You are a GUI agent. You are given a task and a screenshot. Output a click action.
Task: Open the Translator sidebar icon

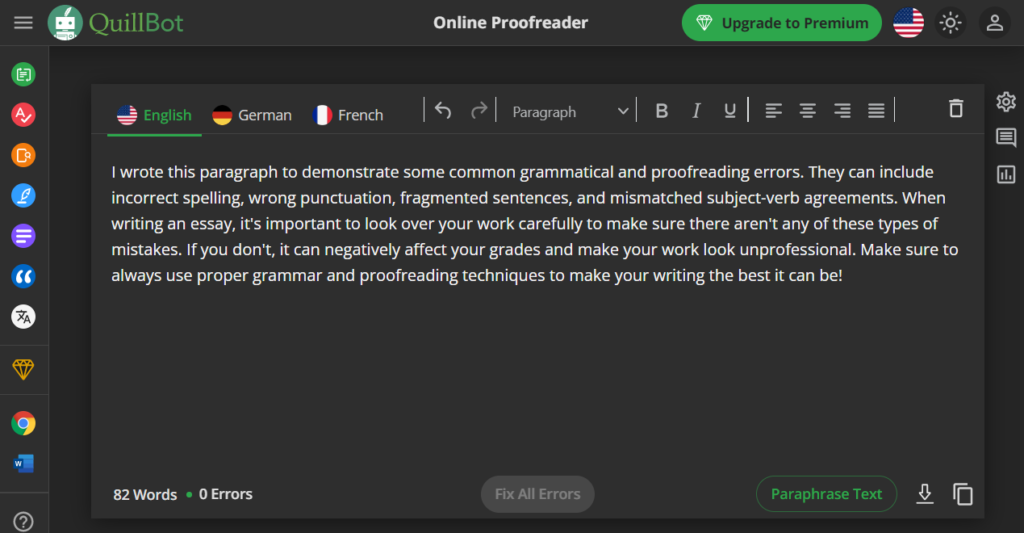(24, 317)
